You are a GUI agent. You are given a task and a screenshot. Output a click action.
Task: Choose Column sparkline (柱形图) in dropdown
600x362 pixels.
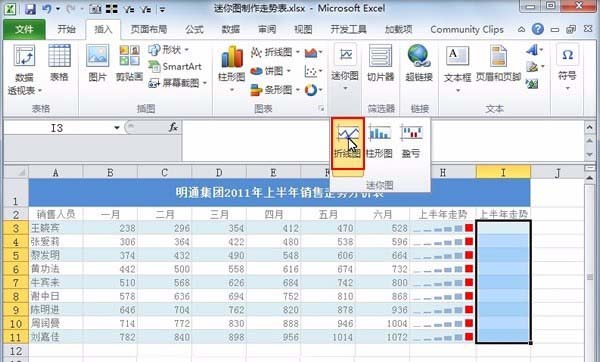[379, 142]
